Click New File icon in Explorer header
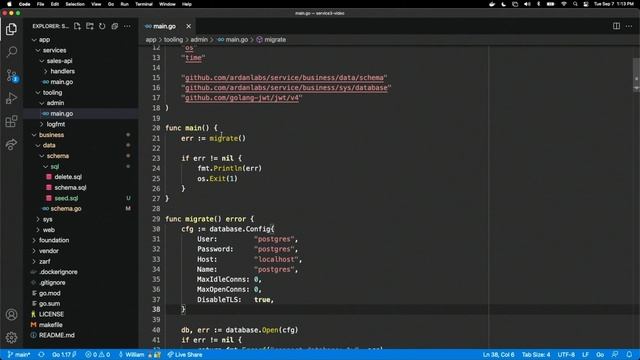 tap(77, 26)
